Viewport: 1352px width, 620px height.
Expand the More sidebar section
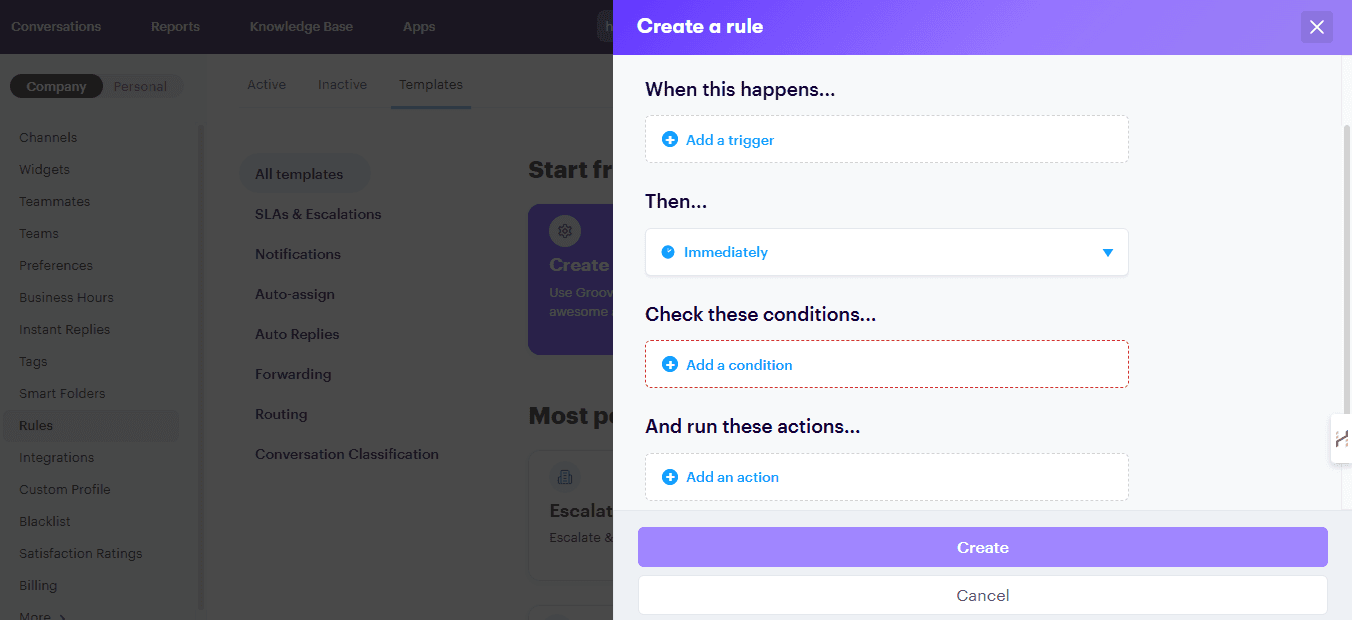point(42,615)
